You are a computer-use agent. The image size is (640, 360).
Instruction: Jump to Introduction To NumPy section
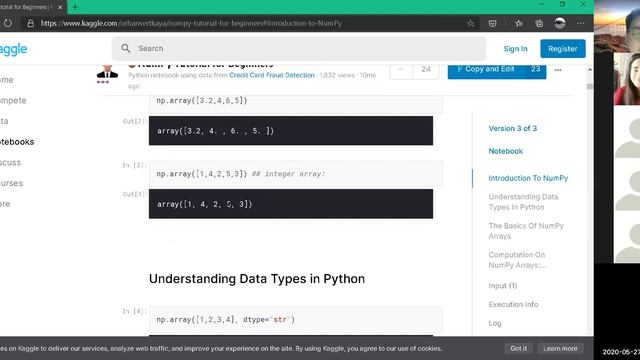point(528,178)
